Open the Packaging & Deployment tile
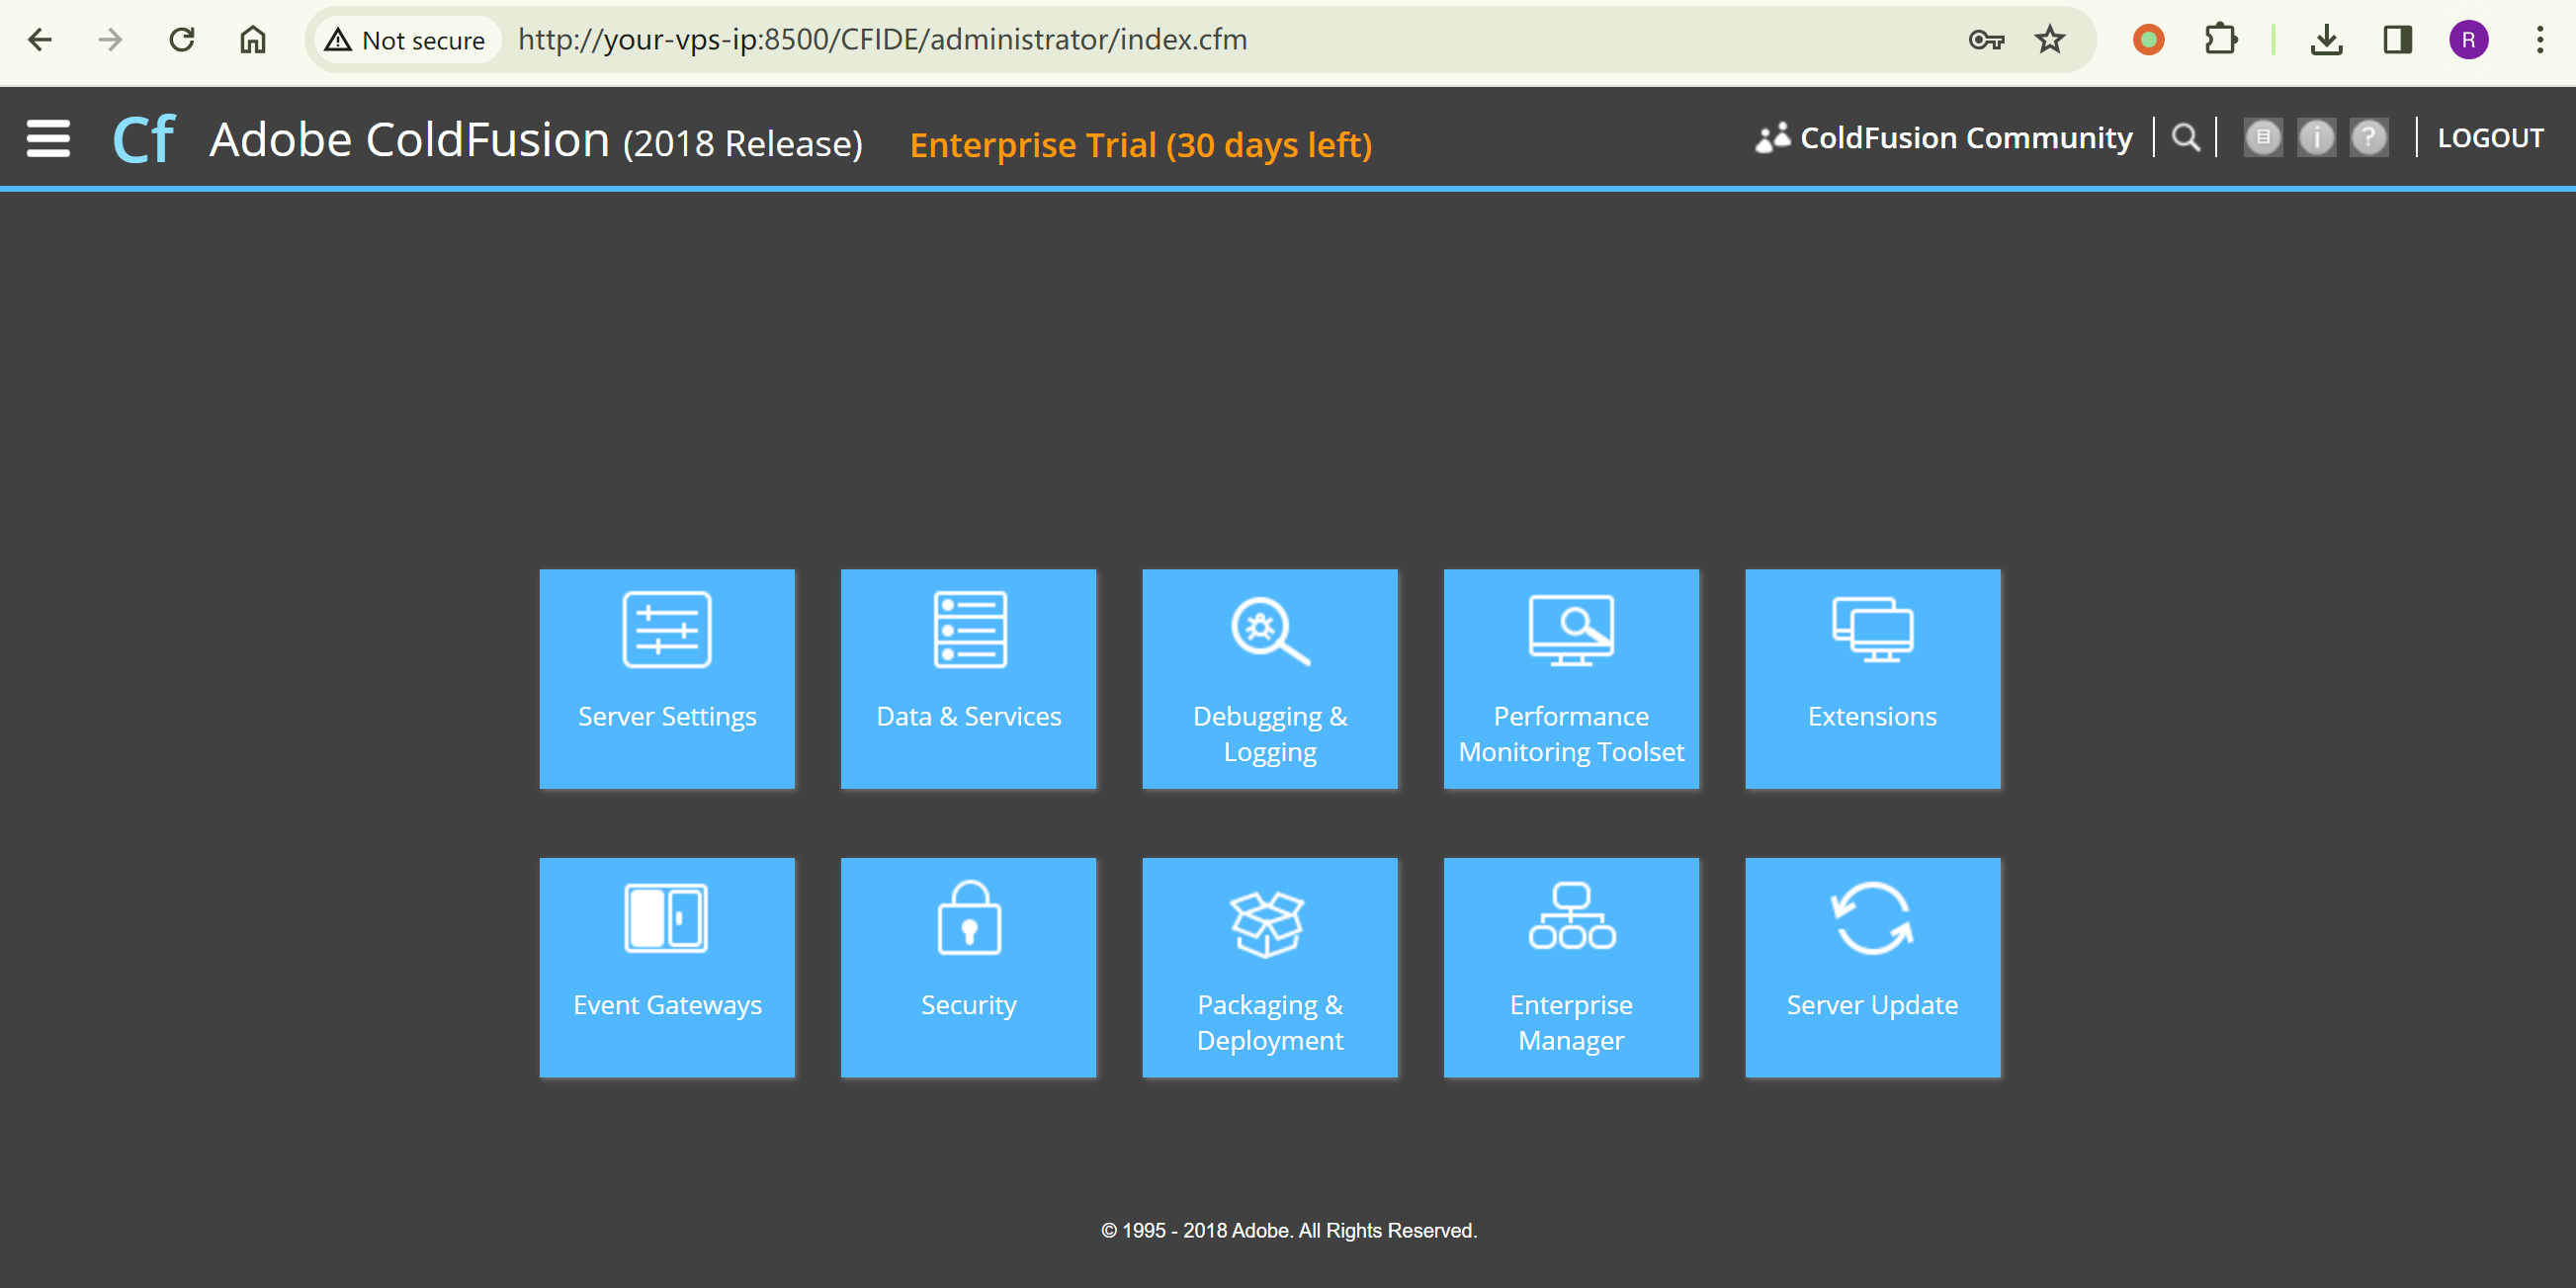The width and height of the screenshot is (2576, 1288). click(x=1270, y=966)
